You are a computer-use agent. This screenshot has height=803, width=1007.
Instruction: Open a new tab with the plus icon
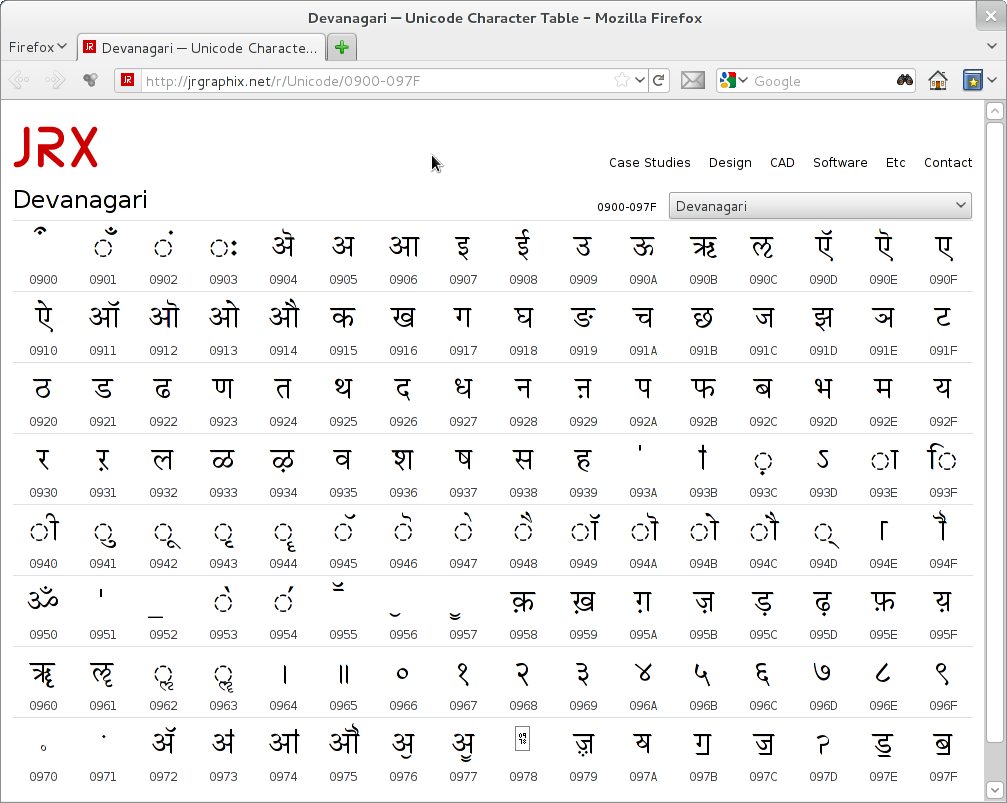pyautogui.click(x=341, y=46)
